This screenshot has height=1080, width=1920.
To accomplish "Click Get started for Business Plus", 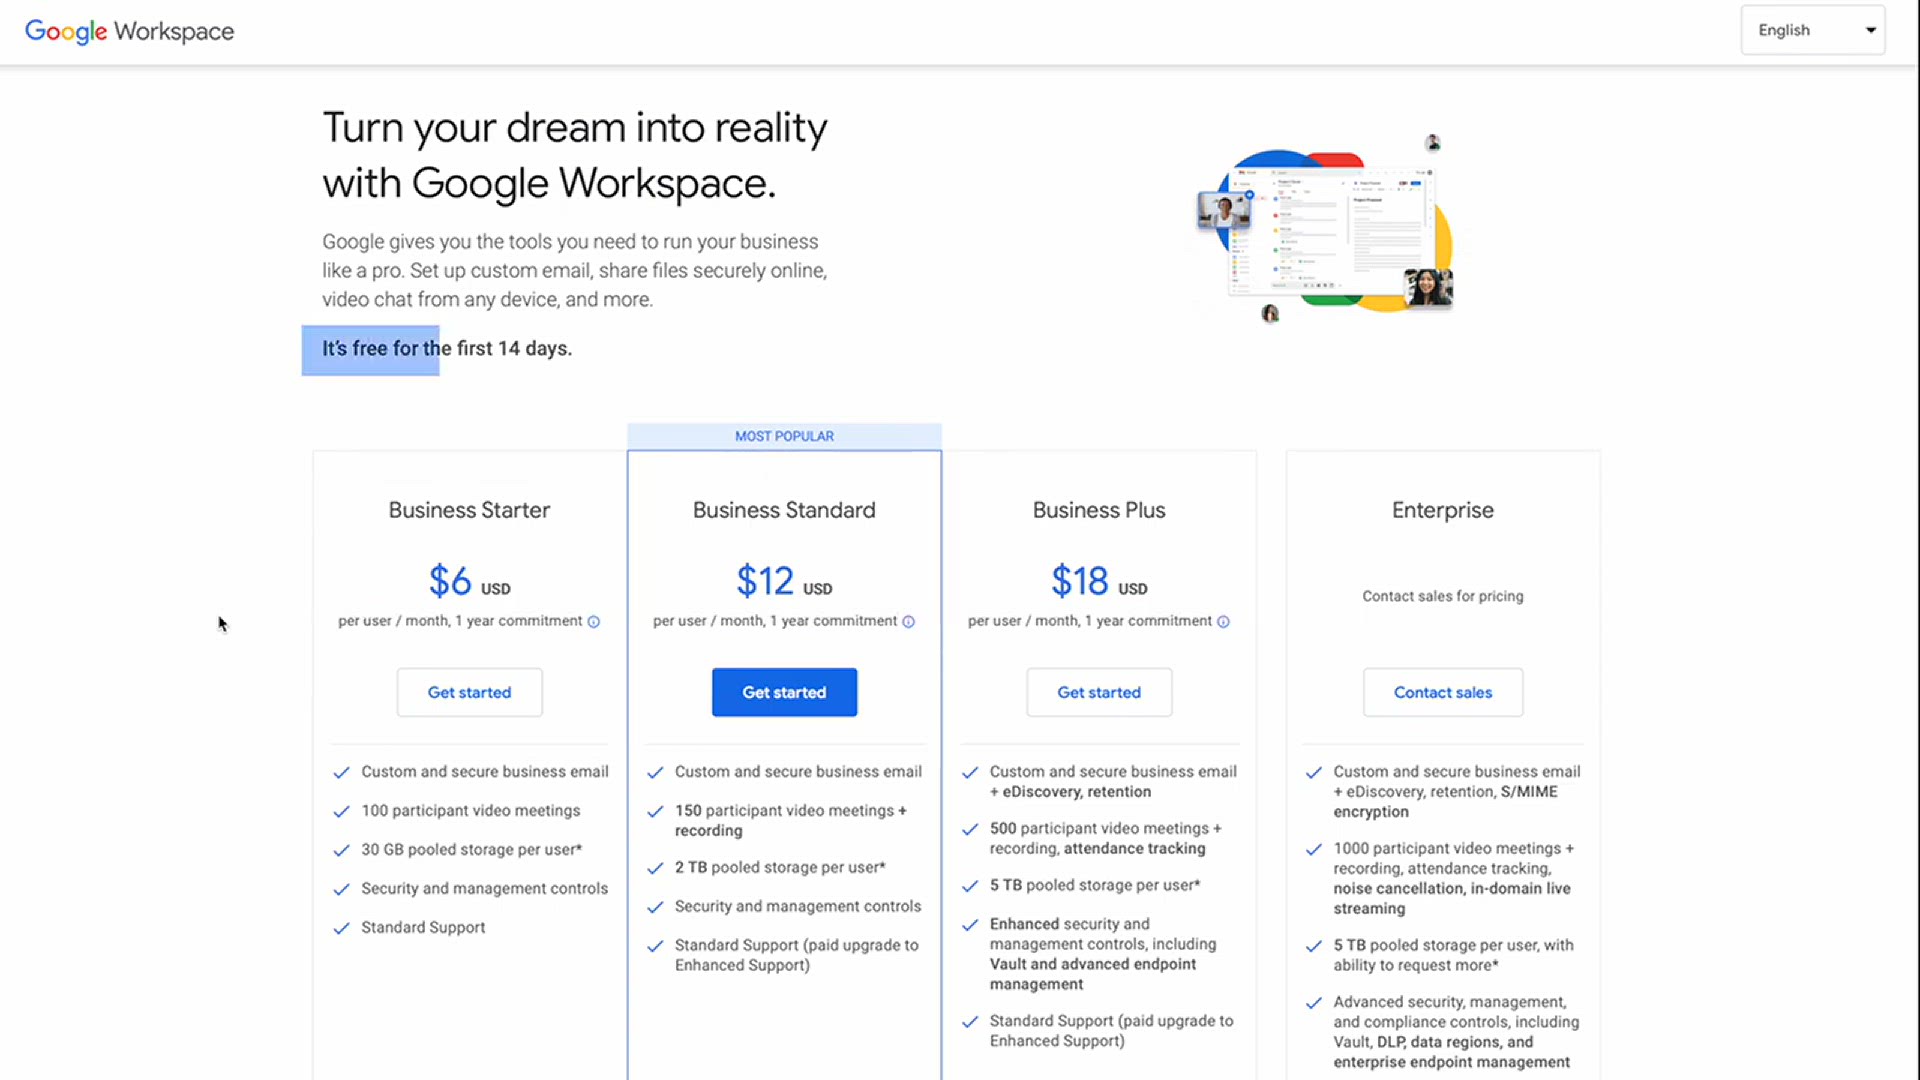I will tap(1099, 692).
